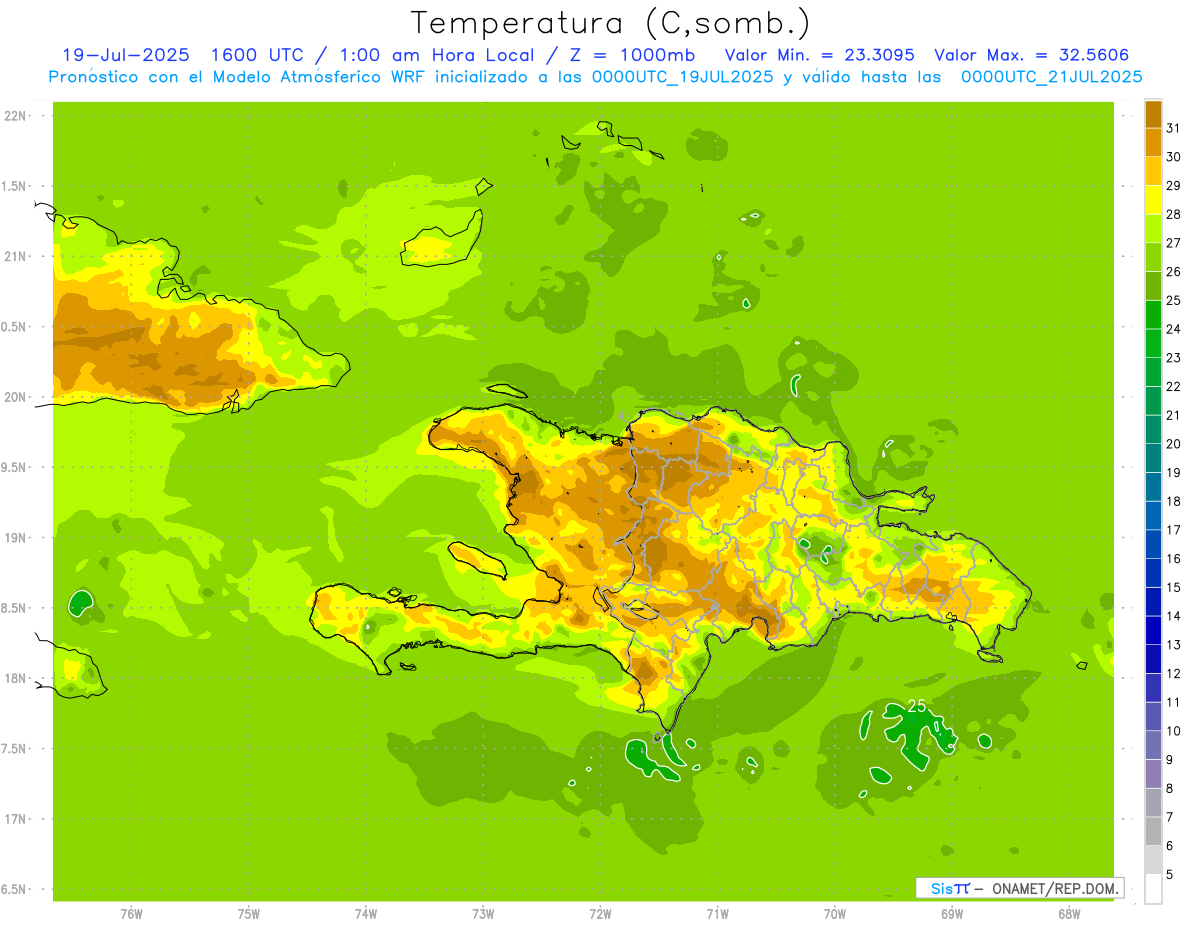Click the legend value "8"
Viewport: 1200px width, 927px height.
(1170, 788)
